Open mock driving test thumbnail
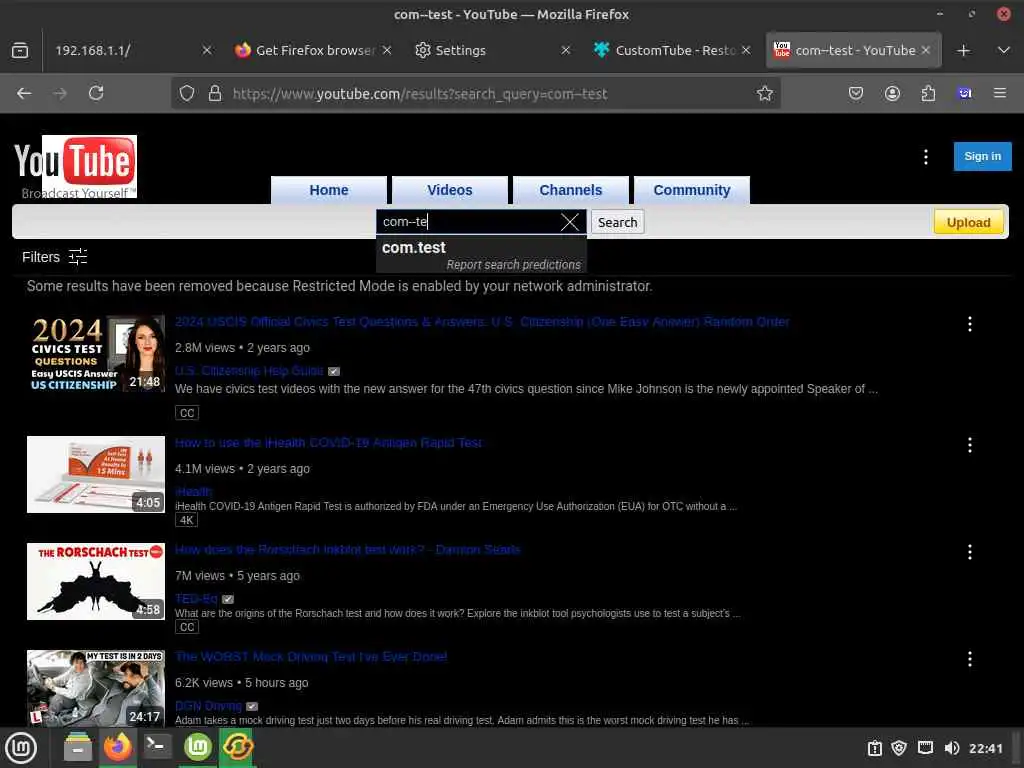Viewport: 1024px width, 768px height. click(x=96, y=688)
